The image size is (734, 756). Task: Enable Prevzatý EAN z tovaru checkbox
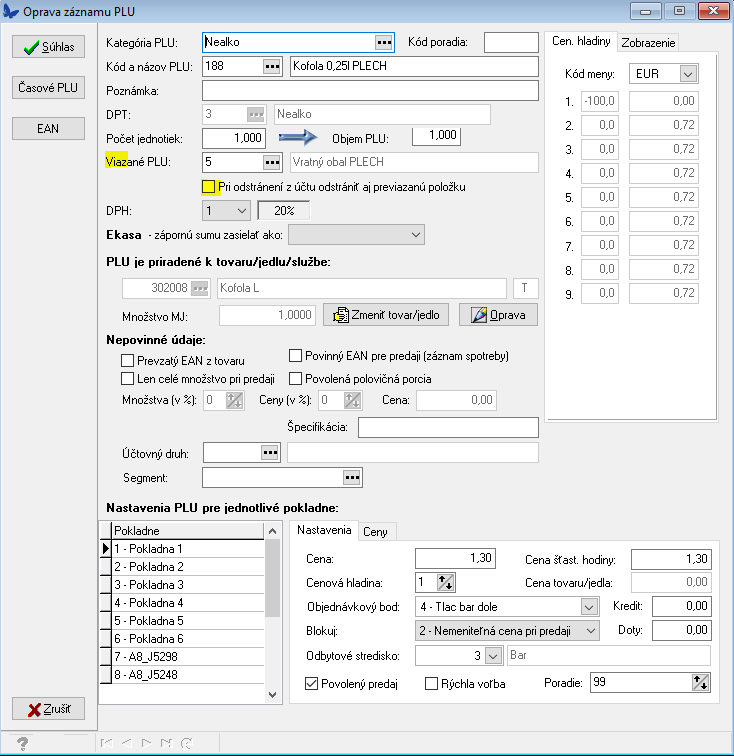[127, 361]
